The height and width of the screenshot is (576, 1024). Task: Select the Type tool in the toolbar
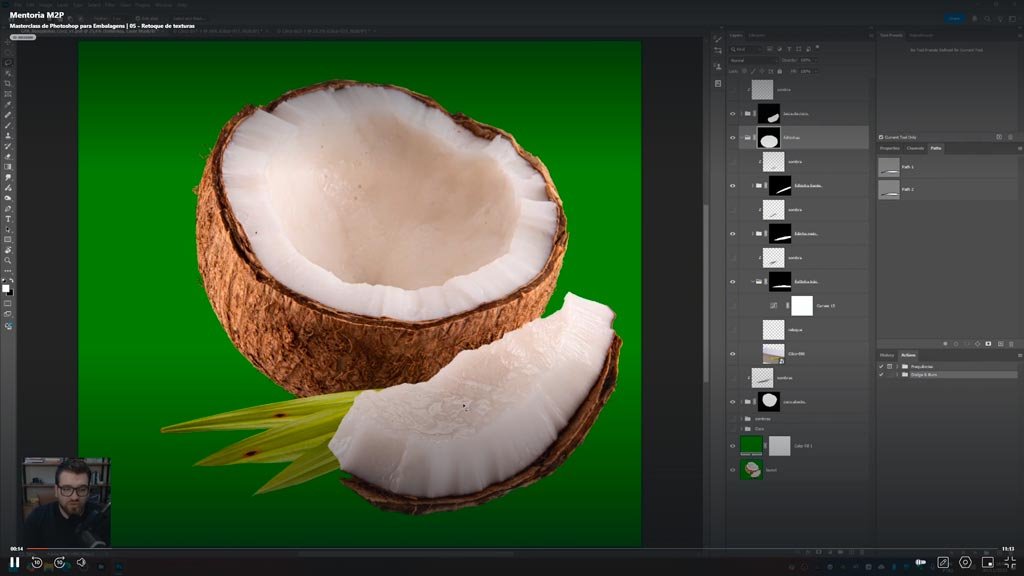[8, 219]
